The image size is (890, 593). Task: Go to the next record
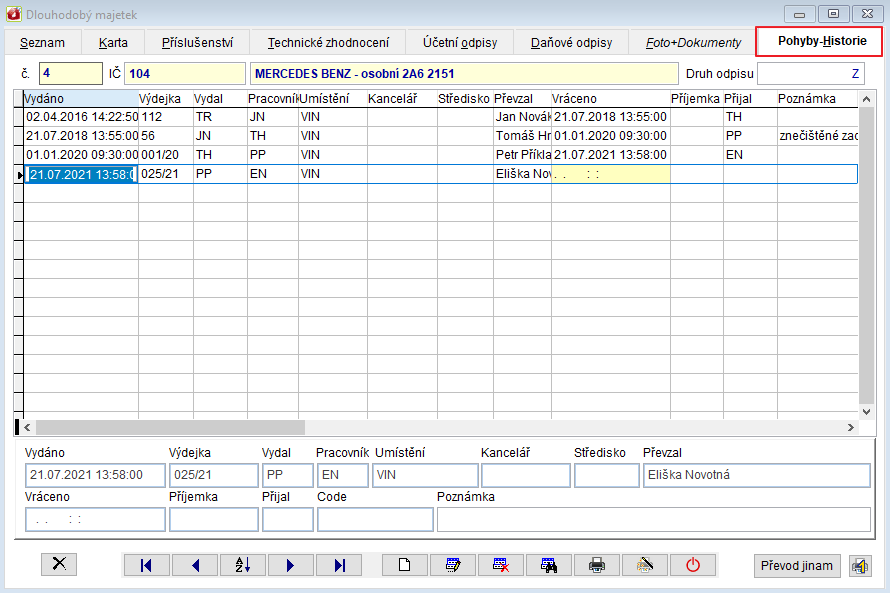tap(291, 565)
